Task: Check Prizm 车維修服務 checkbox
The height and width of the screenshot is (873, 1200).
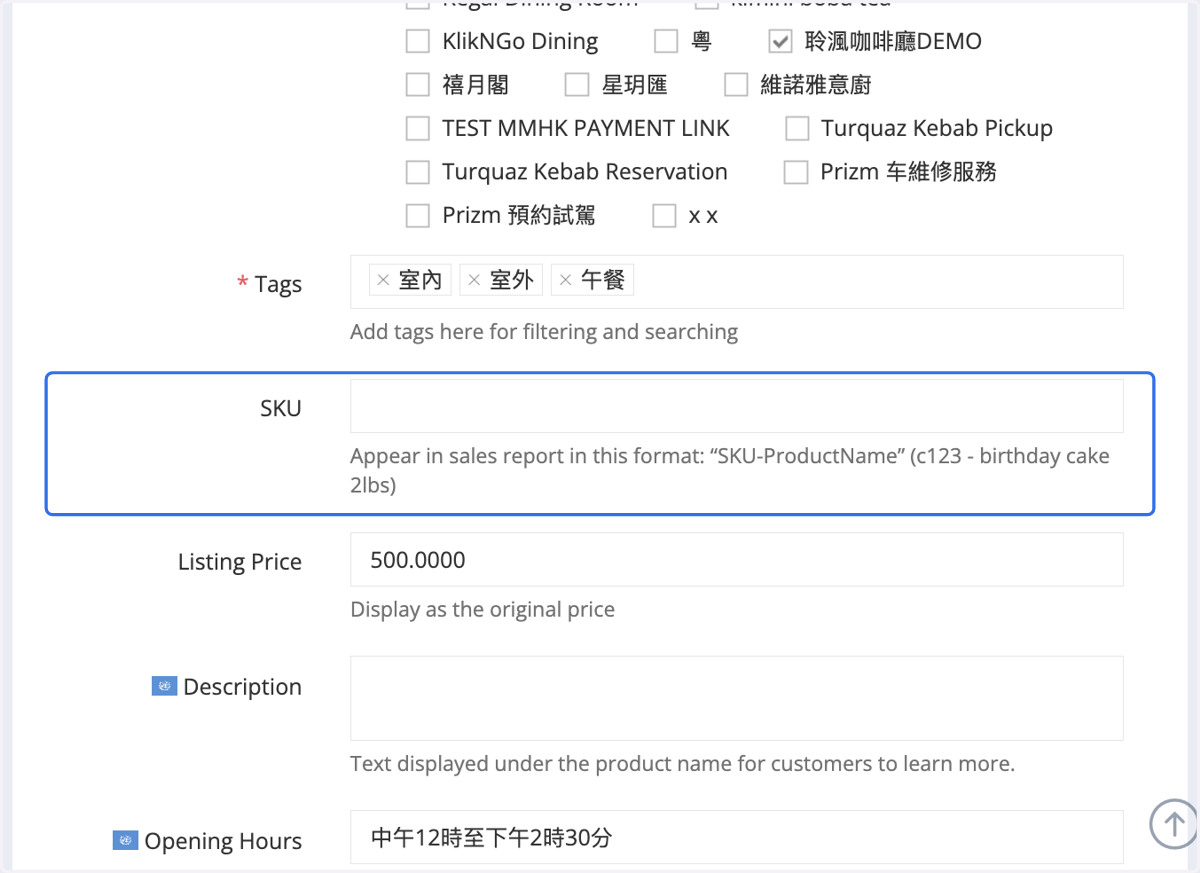Action: [x=796, y=172]
